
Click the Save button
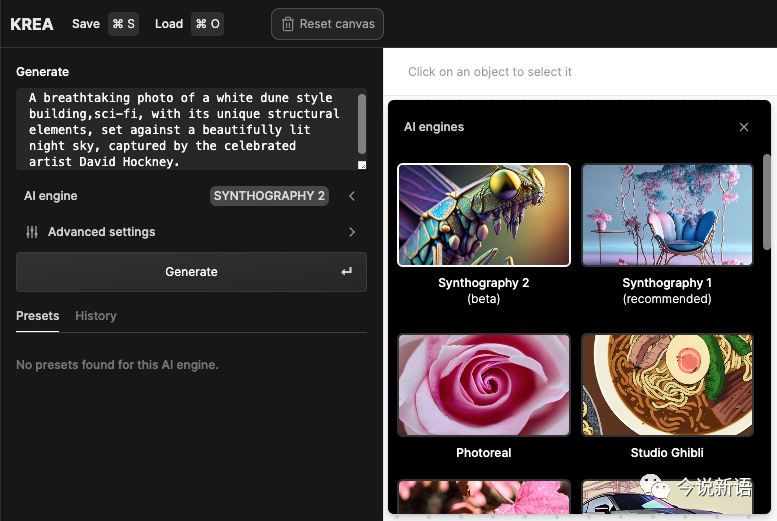pos(86,24)
